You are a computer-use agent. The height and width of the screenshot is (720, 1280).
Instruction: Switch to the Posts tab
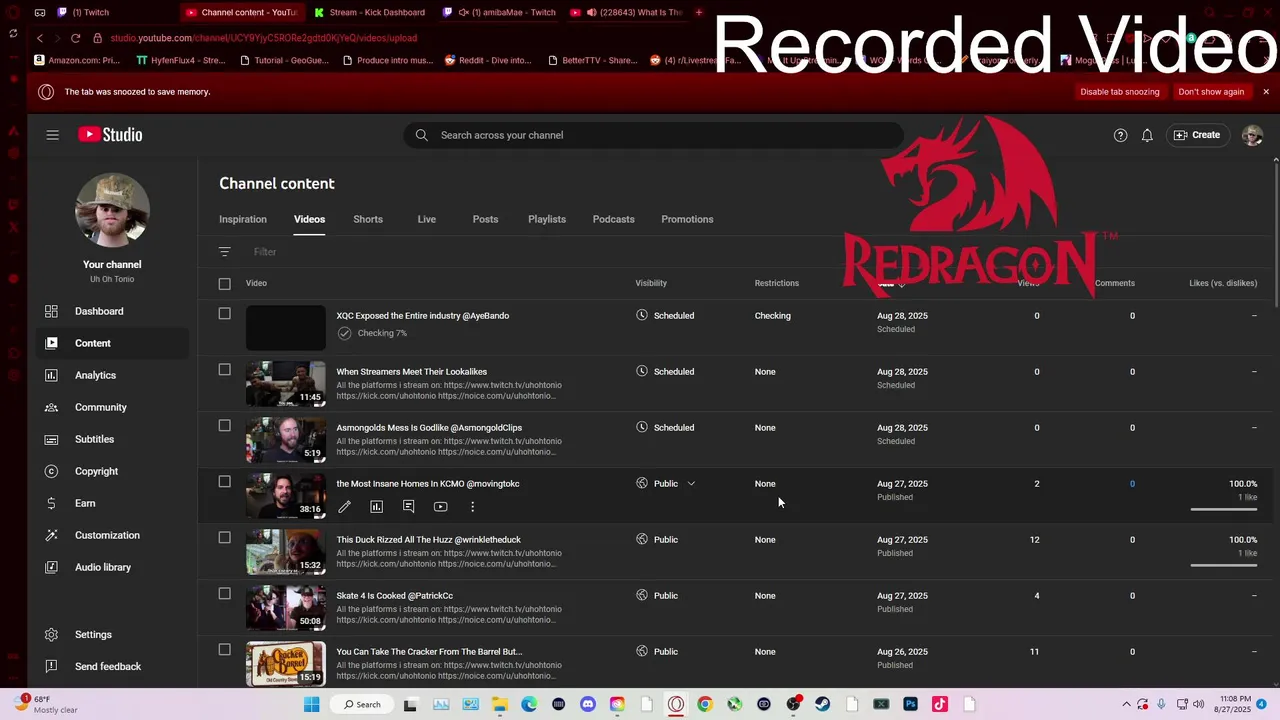[485, 219]
